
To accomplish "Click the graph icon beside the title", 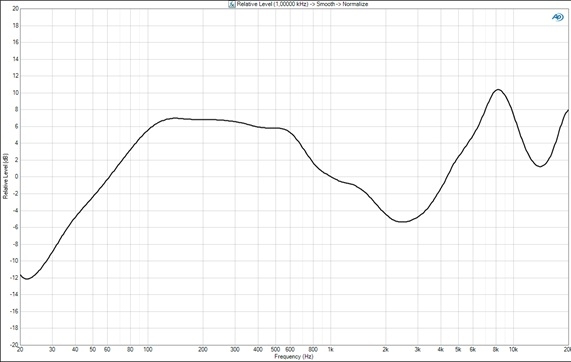I will [232, 4].
